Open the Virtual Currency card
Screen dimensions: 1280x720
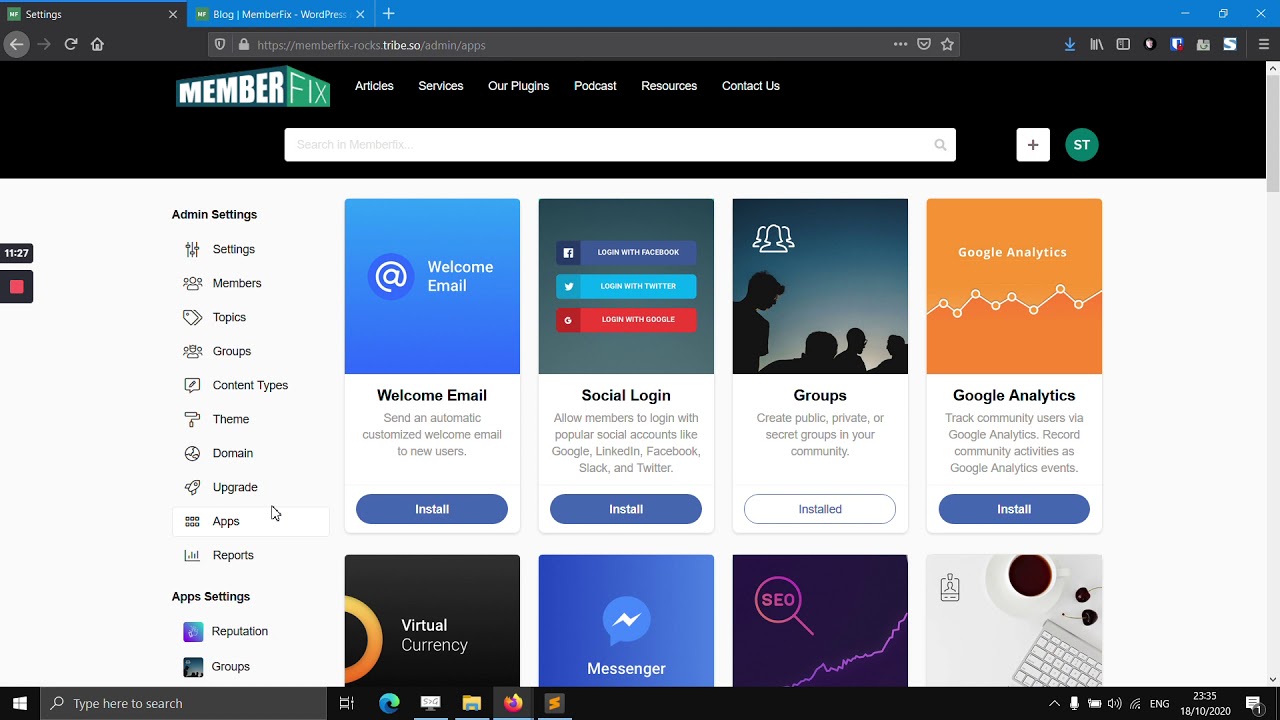[x=432, y=621]
